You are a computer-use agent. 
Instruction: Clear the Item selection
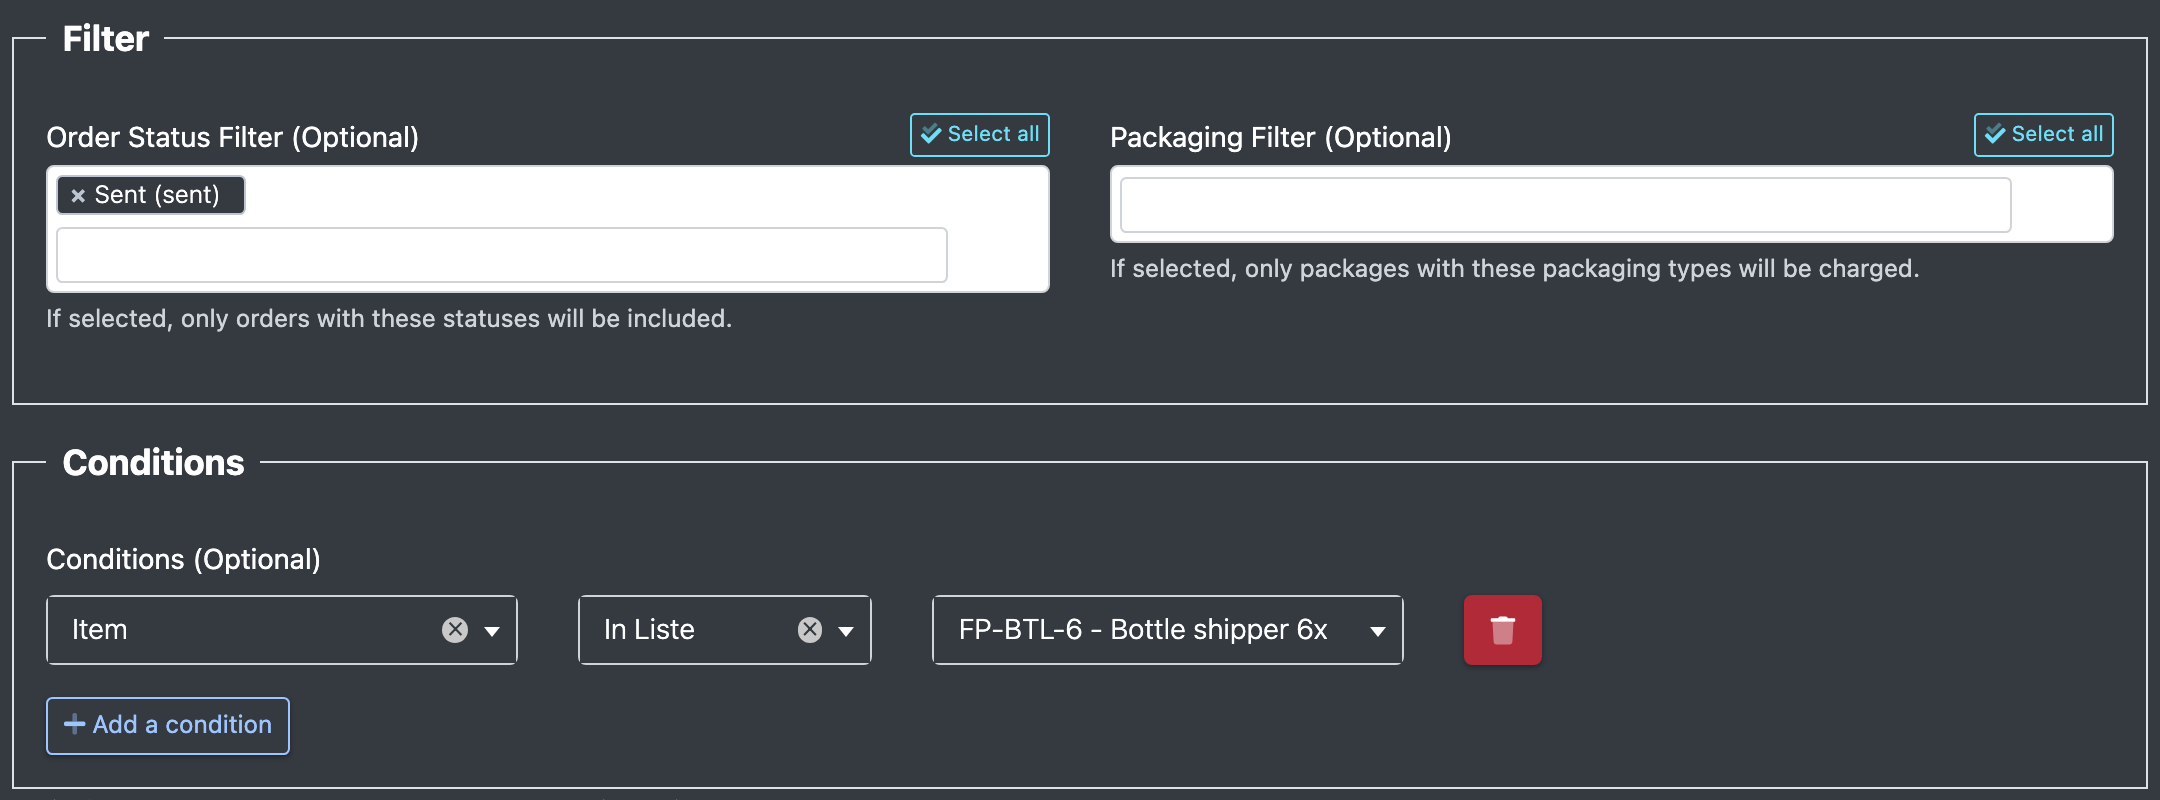click(x=455, y=630)
